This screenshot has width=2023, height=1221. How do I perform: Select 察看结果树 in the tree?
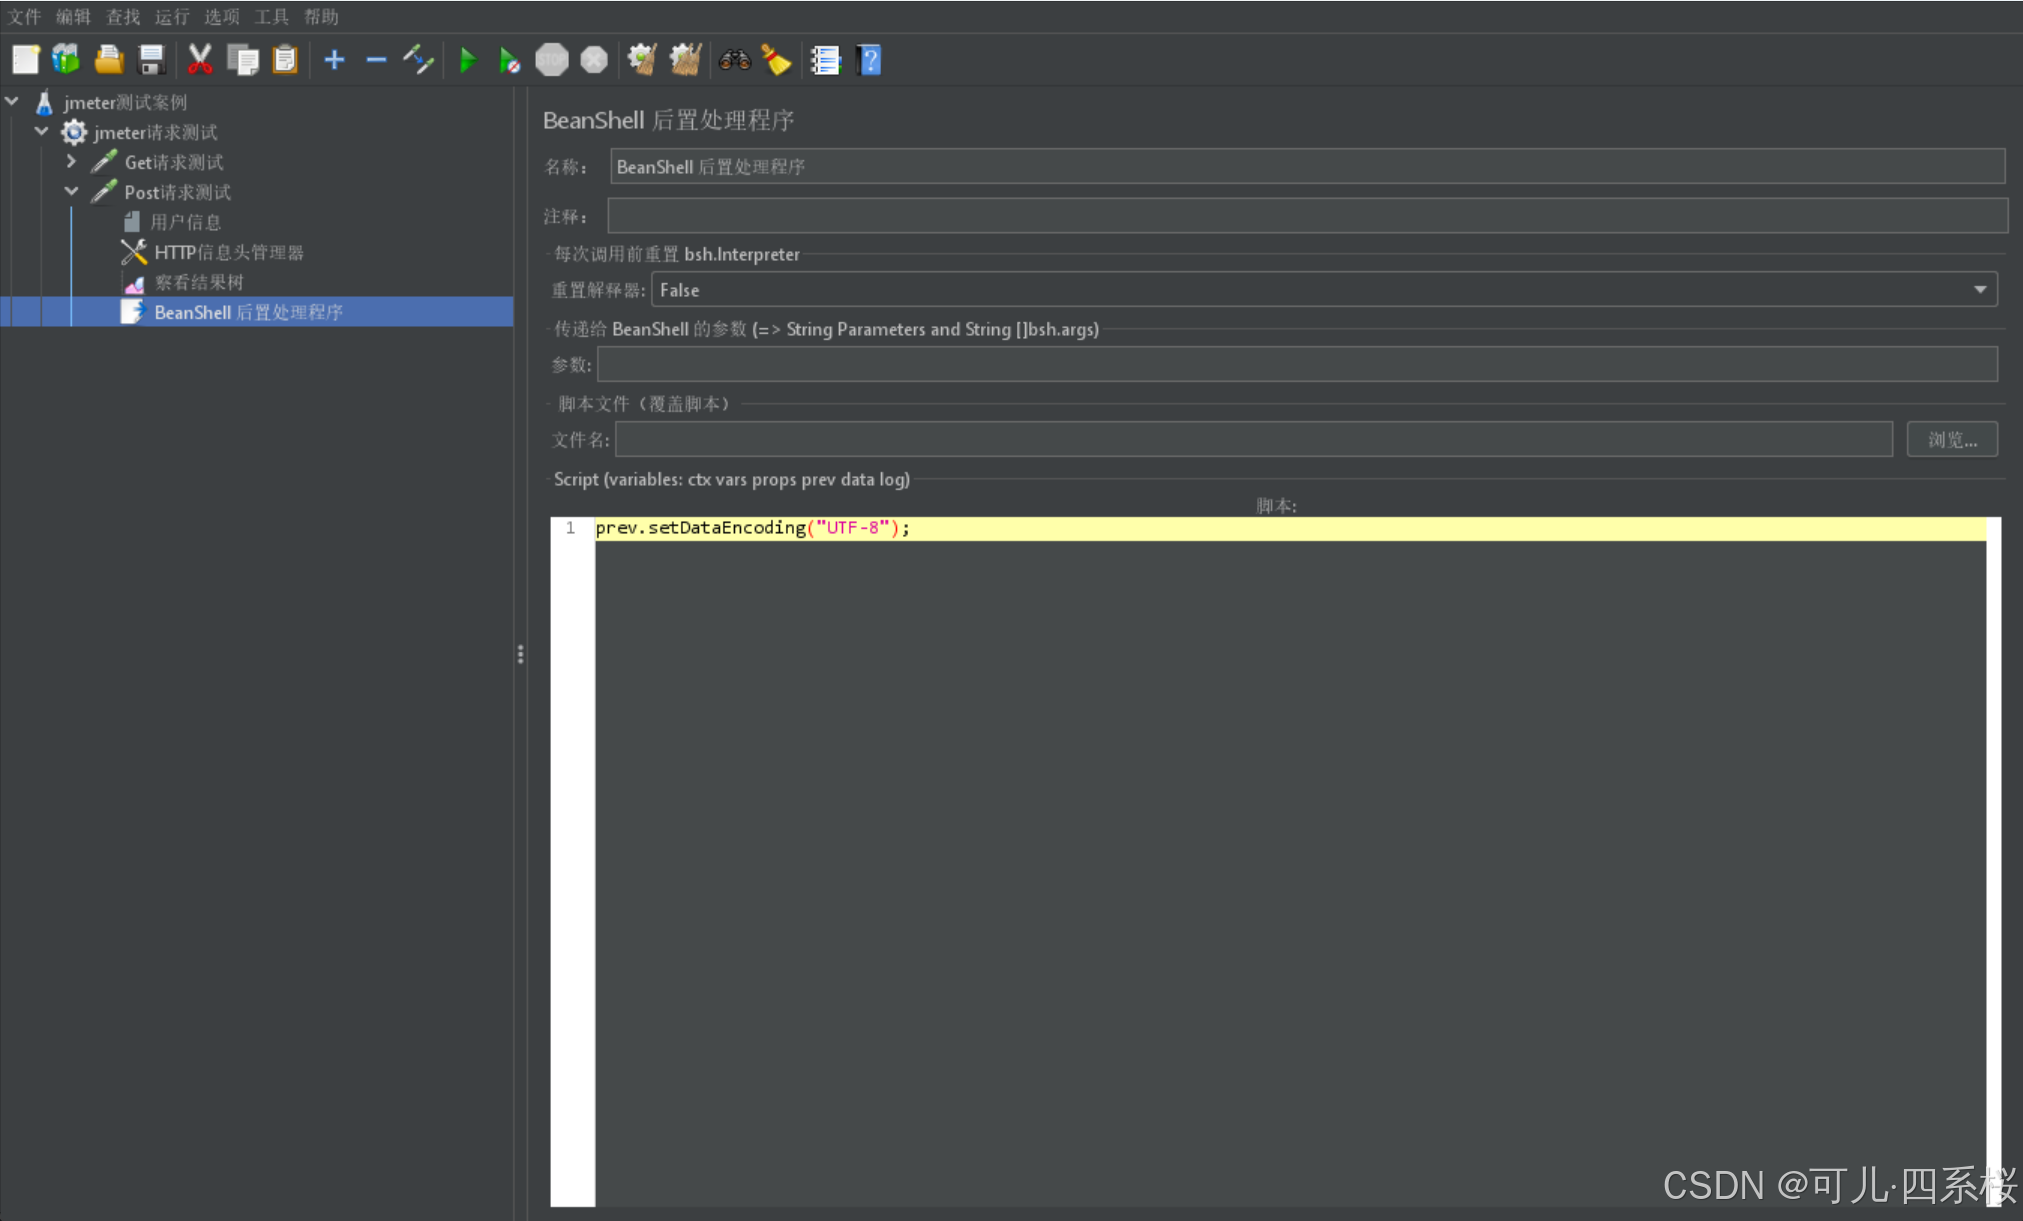click(x=198, y=282)
